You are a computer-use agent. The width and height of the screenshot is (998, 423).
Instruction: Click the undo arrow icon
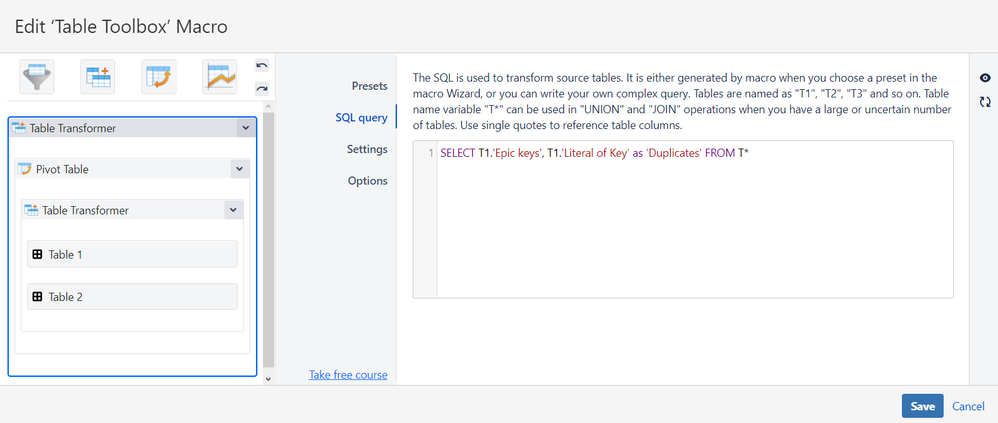coord(262,66)
